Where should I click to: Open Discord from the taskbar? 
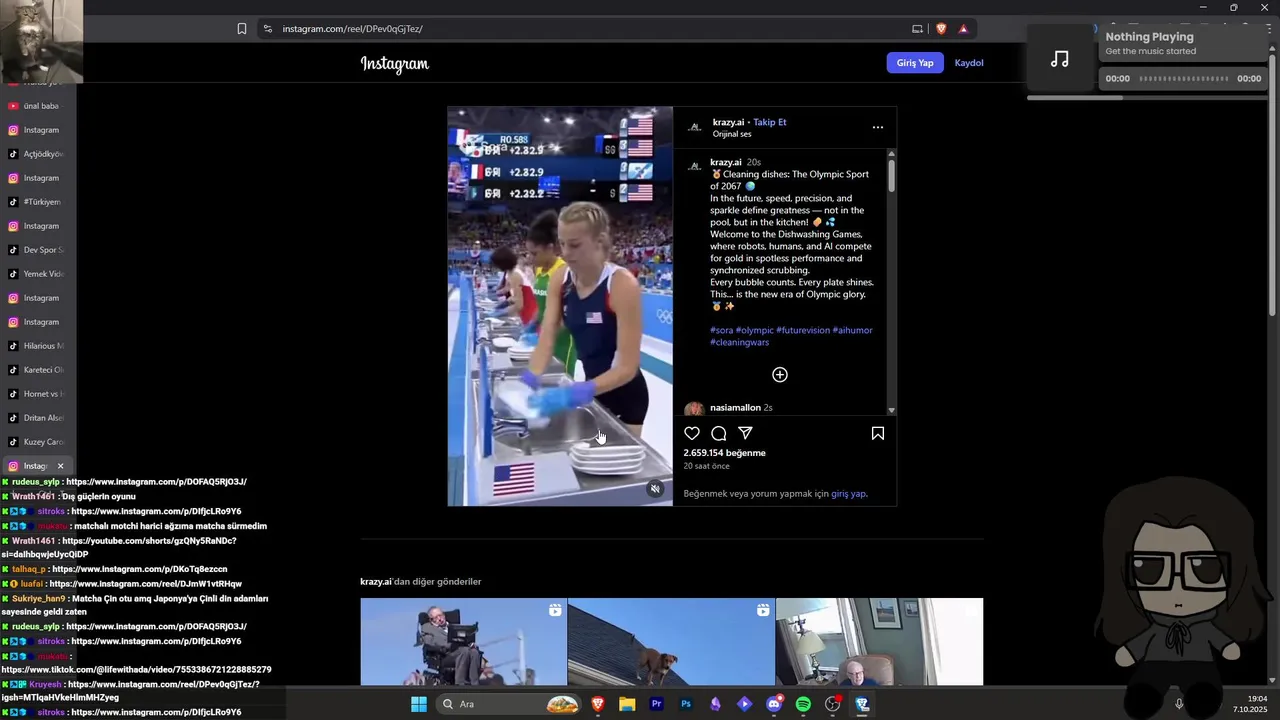(773, 704)
